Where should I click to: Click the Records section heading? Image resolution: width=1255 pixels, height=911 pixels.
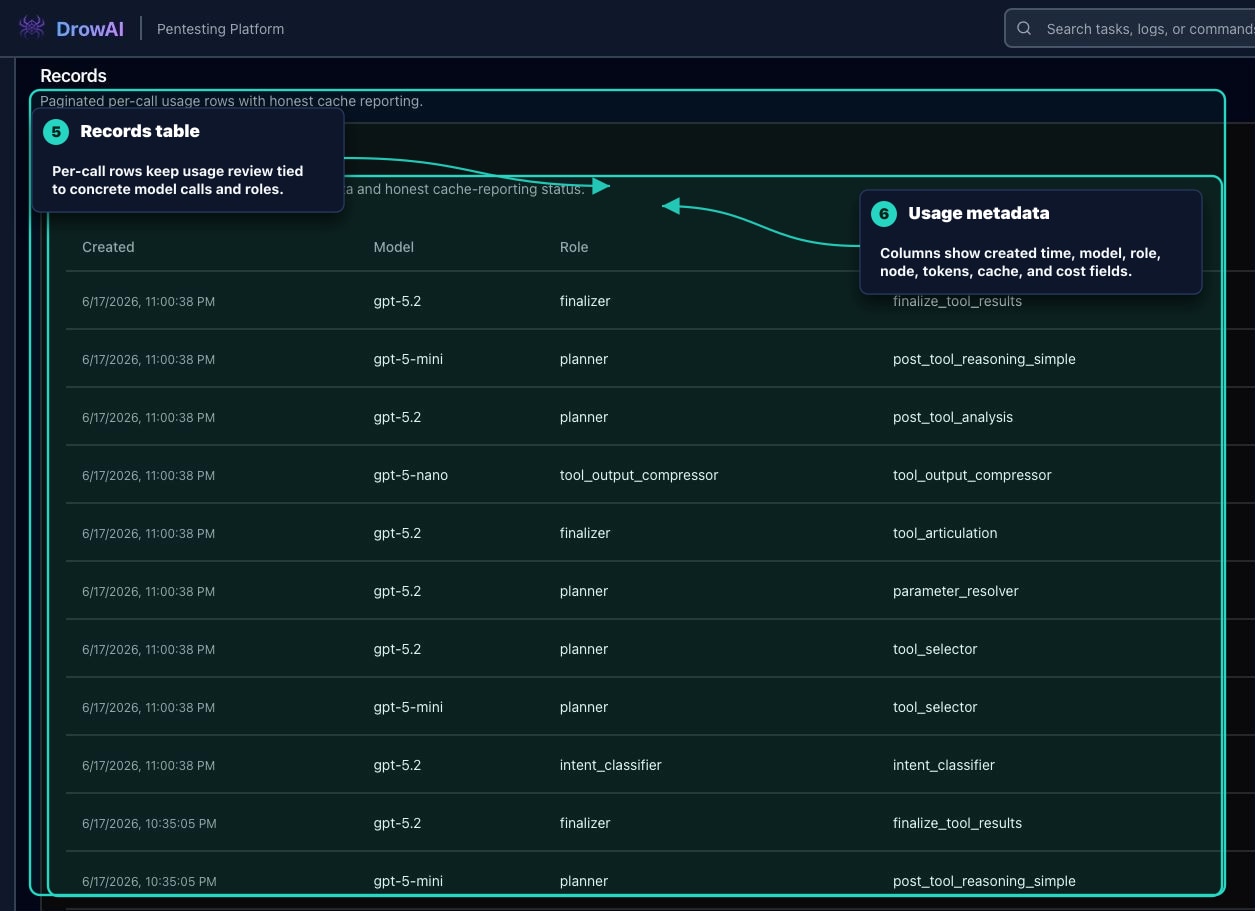point(73,76)
